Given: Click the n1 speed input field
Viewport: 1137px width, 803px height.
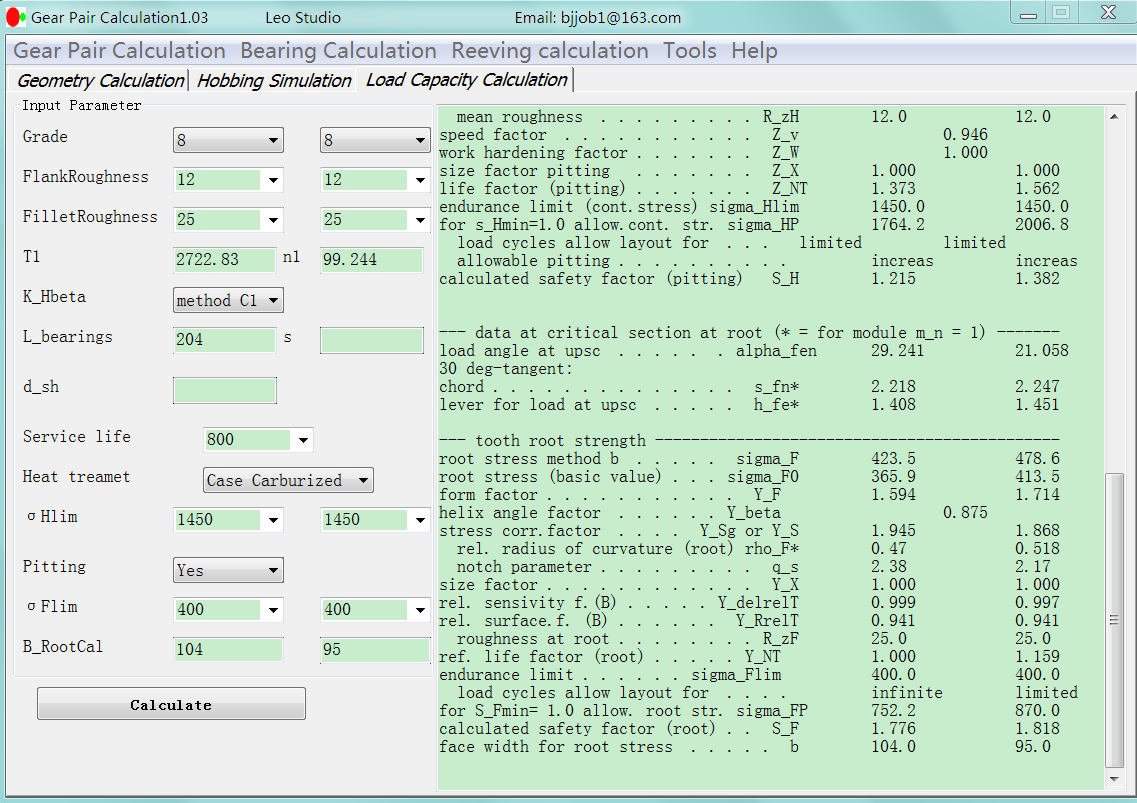Looking at the screenshot, I should coord(372,260).
